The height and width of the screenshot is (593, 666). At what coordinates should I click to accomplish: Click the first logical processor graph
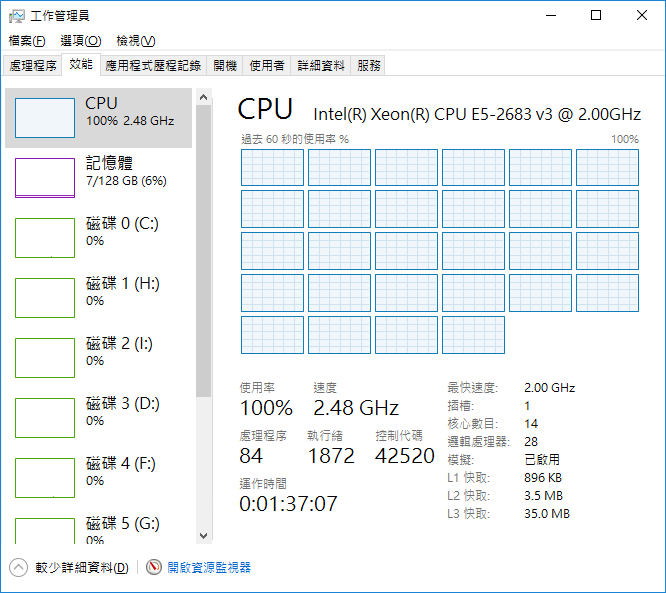(x=272, y=168)
